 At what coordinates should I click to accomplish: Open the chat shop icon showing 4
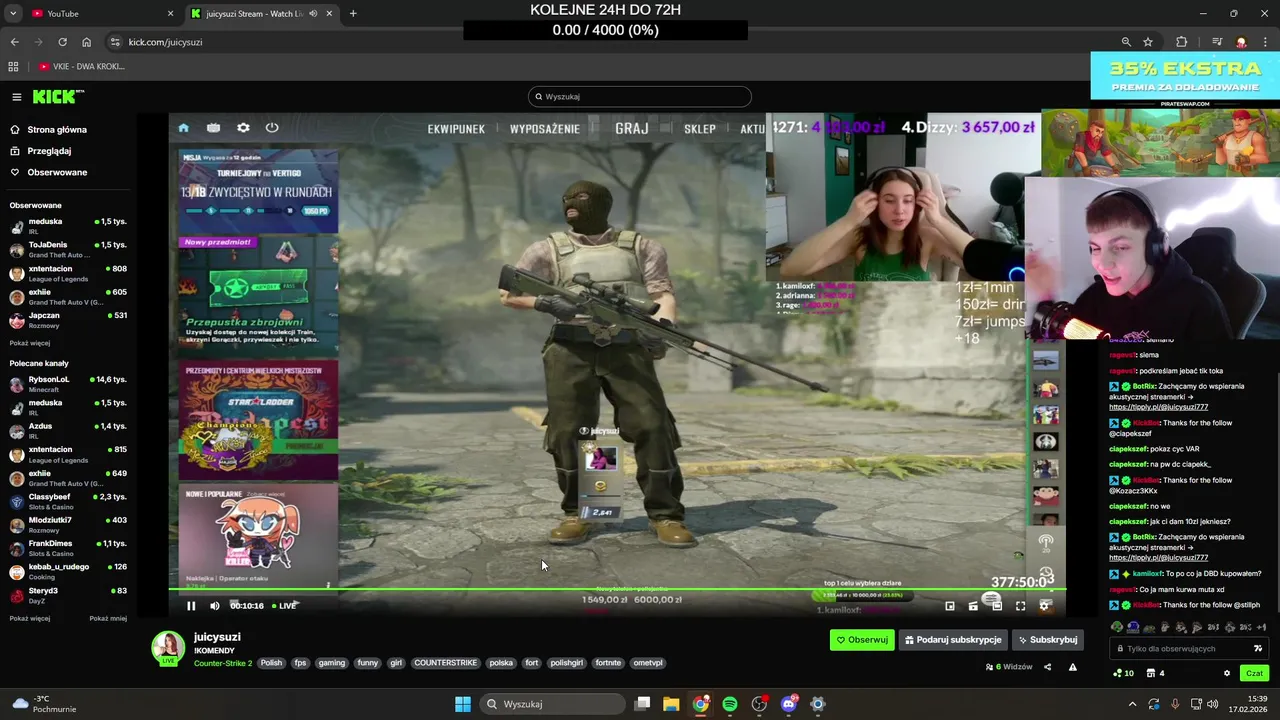(1155, 673)
